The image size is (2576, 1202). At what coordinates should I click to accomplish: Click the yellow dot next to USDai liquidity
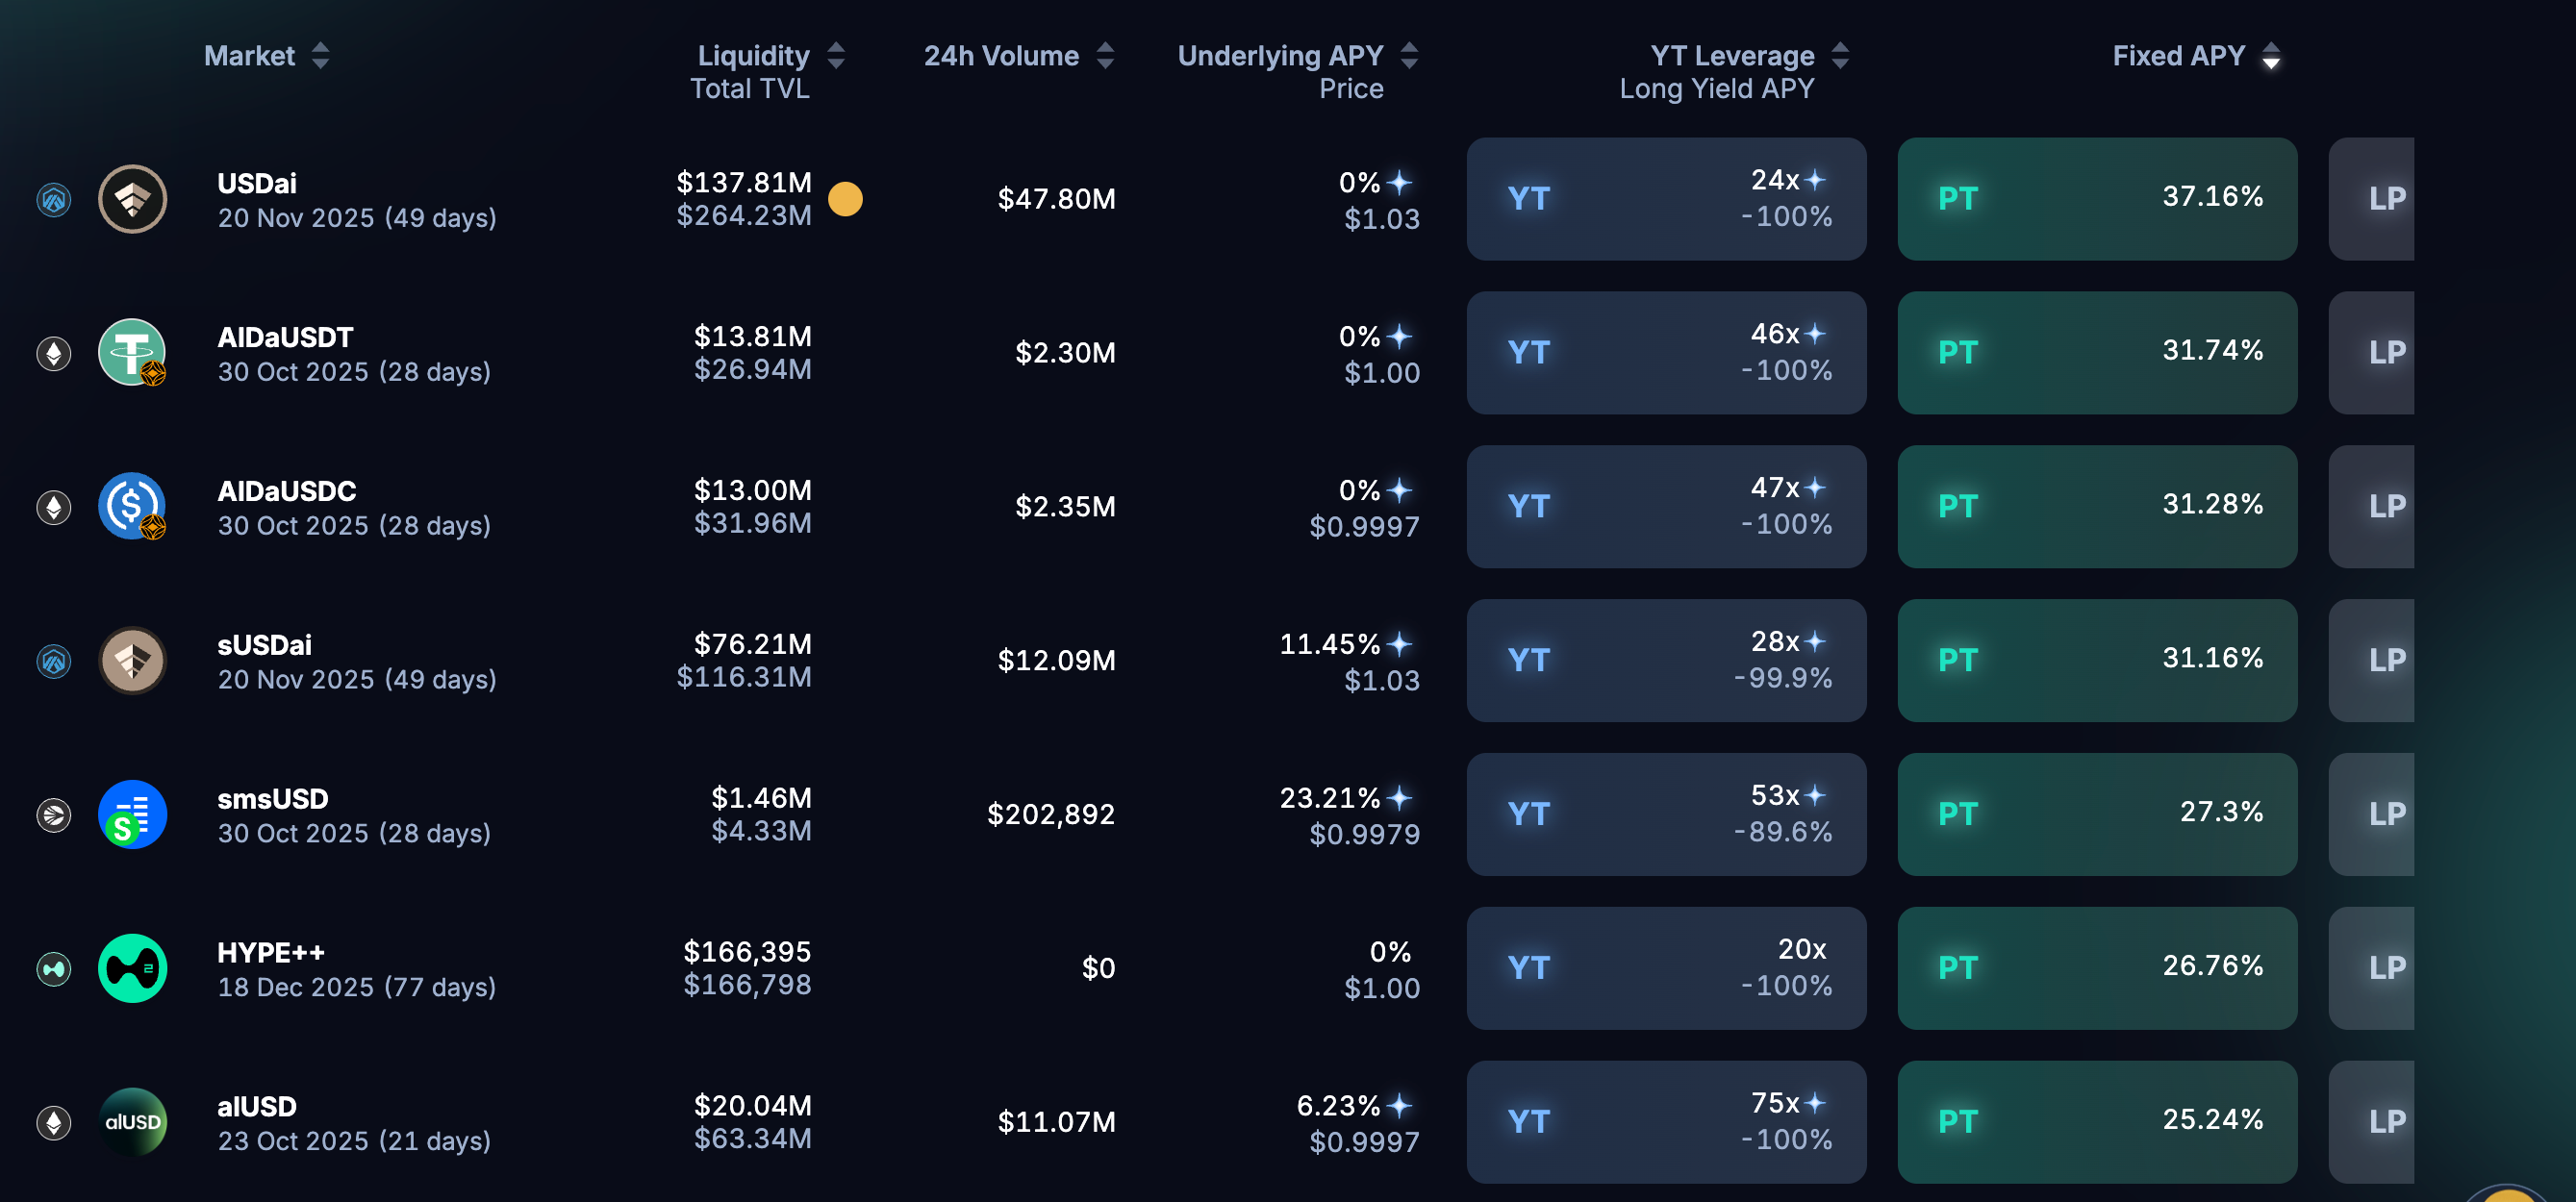pyautogui.click(x=845, y=199)
